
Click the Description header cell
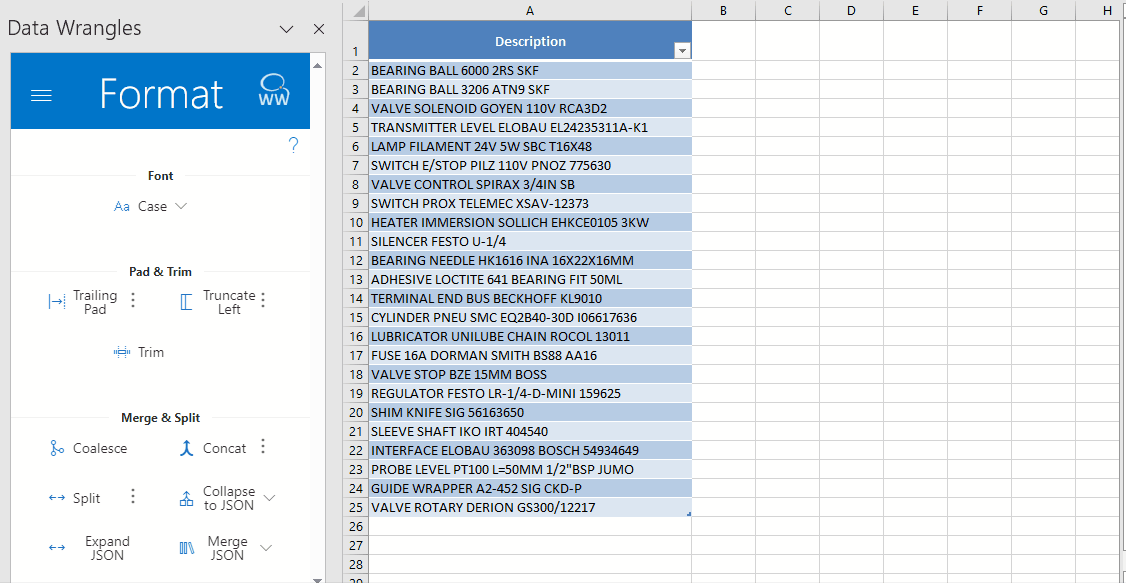click(x=530, y=41)
